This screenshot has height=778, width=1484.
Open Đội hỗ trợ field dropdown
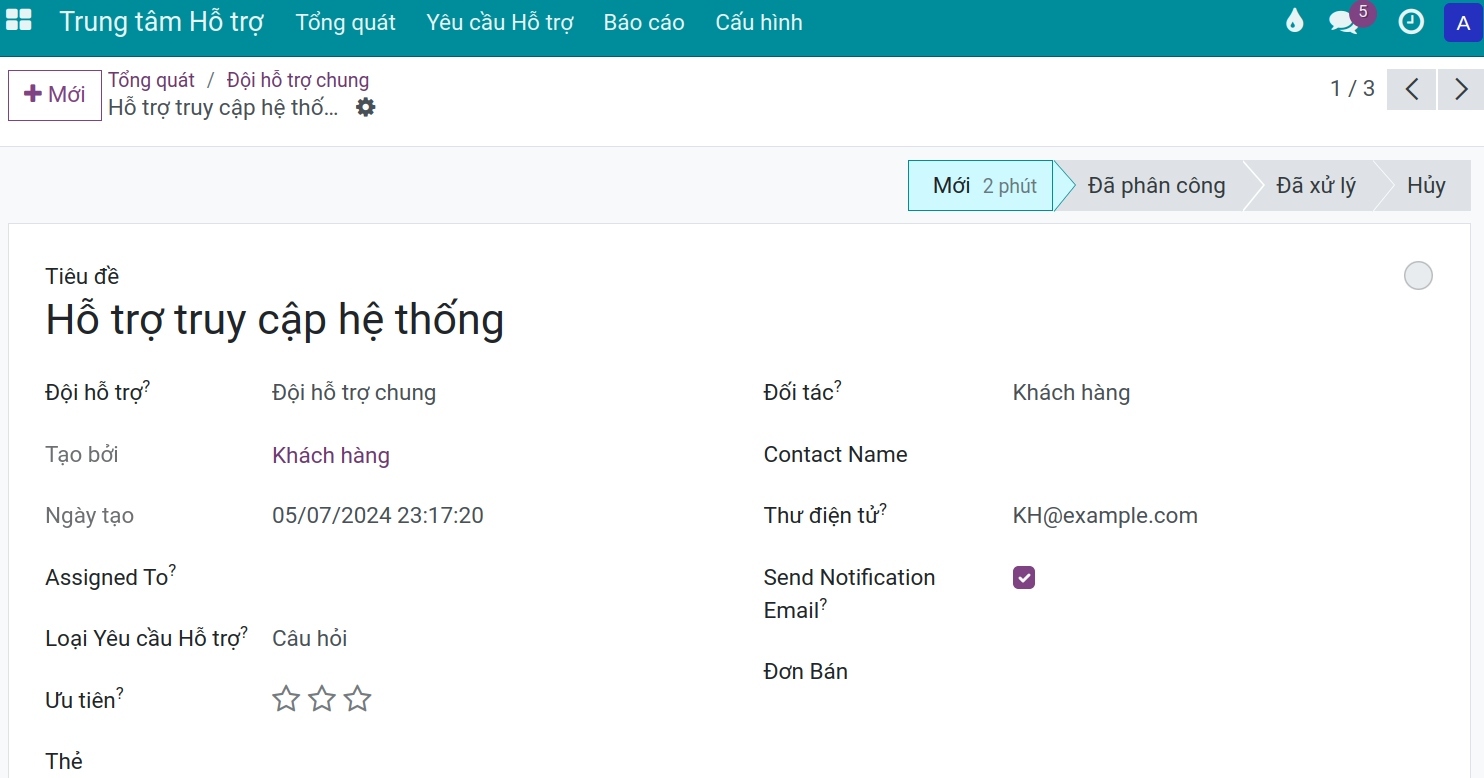click(490, 393)
